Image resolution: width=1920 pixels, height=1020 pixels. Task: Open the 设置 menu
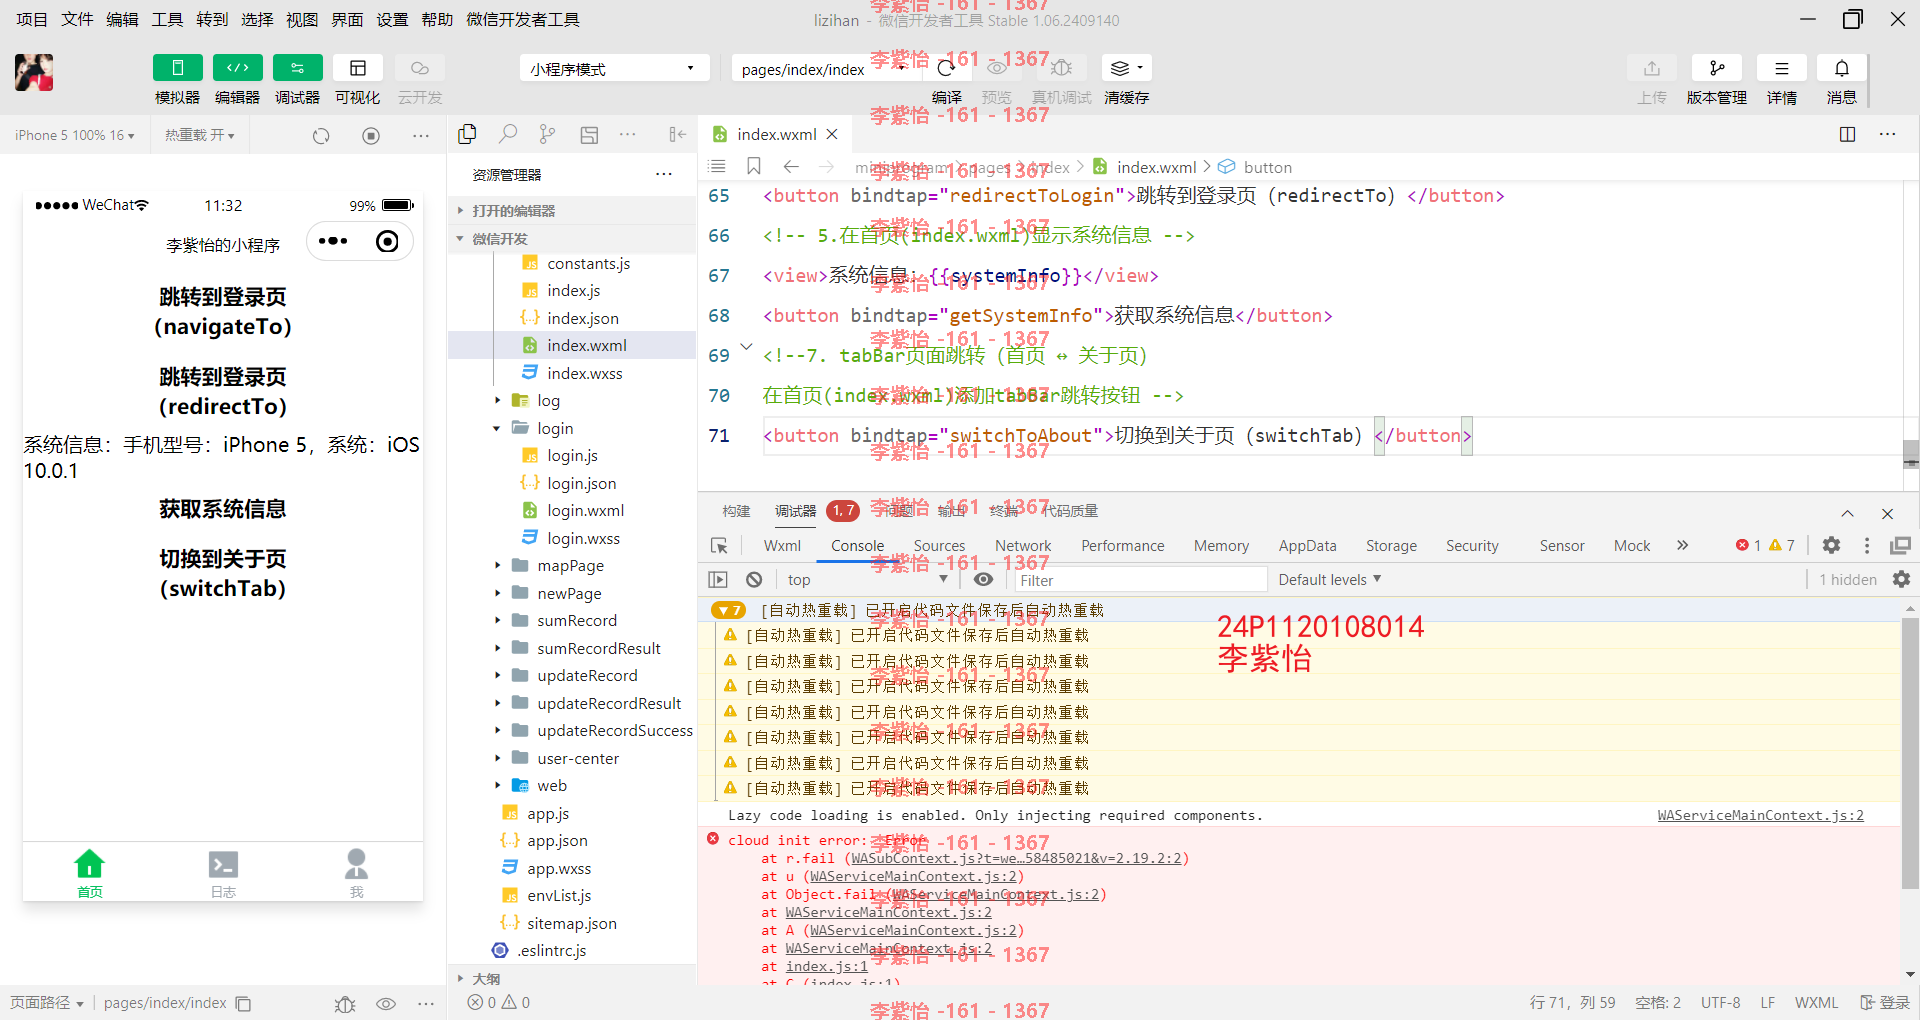(392, 19)
